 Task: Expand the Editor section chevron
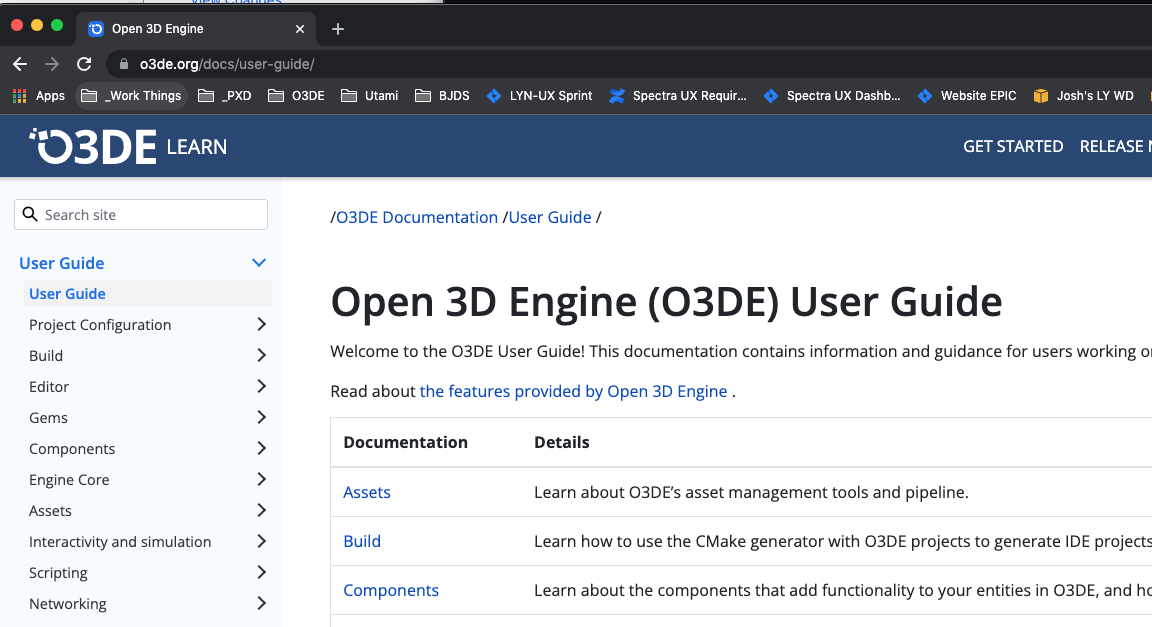(x=262, y=386)
